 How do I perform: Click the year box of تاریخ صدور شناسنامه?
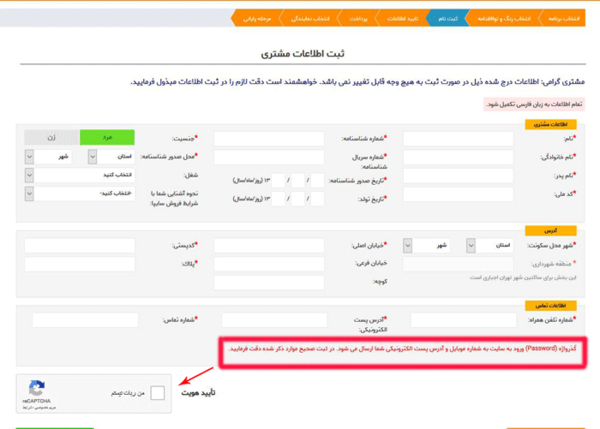pyautogui.click(x=278, y=180)
